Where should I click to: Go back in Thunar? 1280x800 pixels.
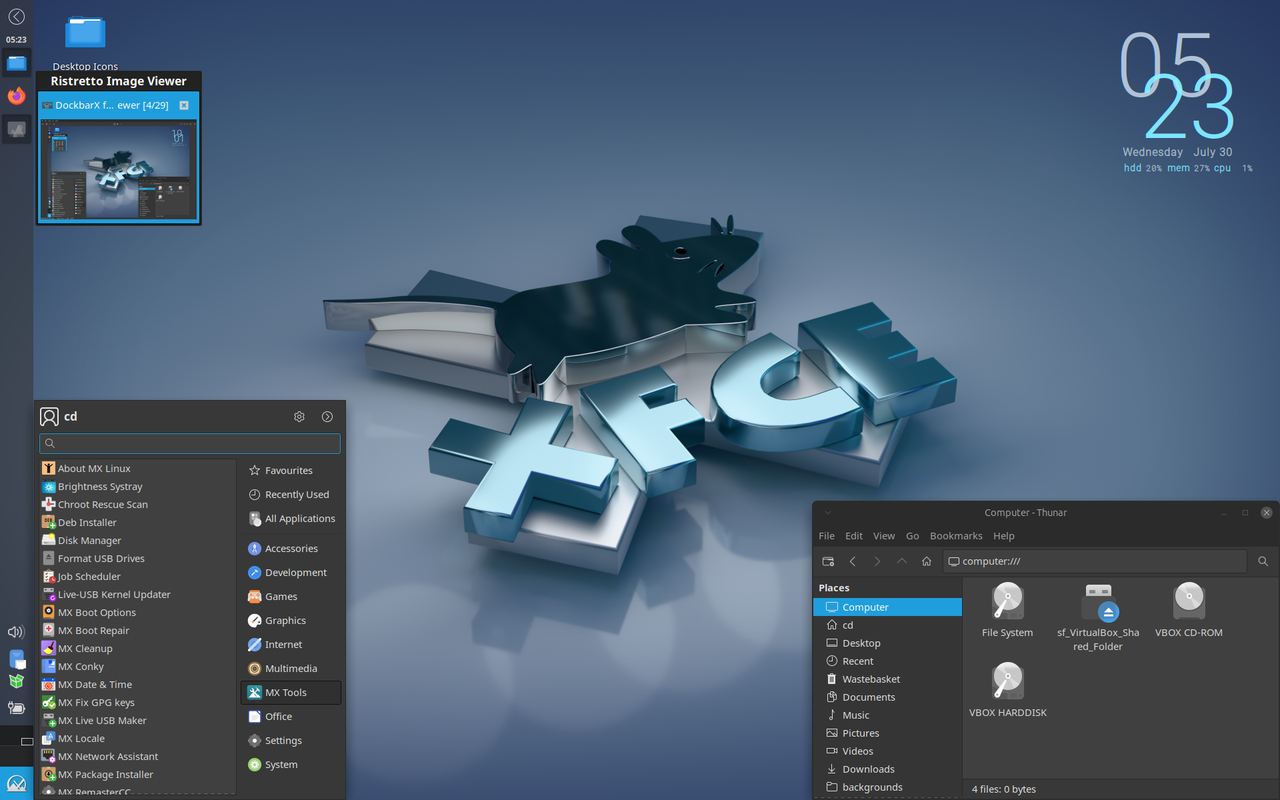click(853, 562)
